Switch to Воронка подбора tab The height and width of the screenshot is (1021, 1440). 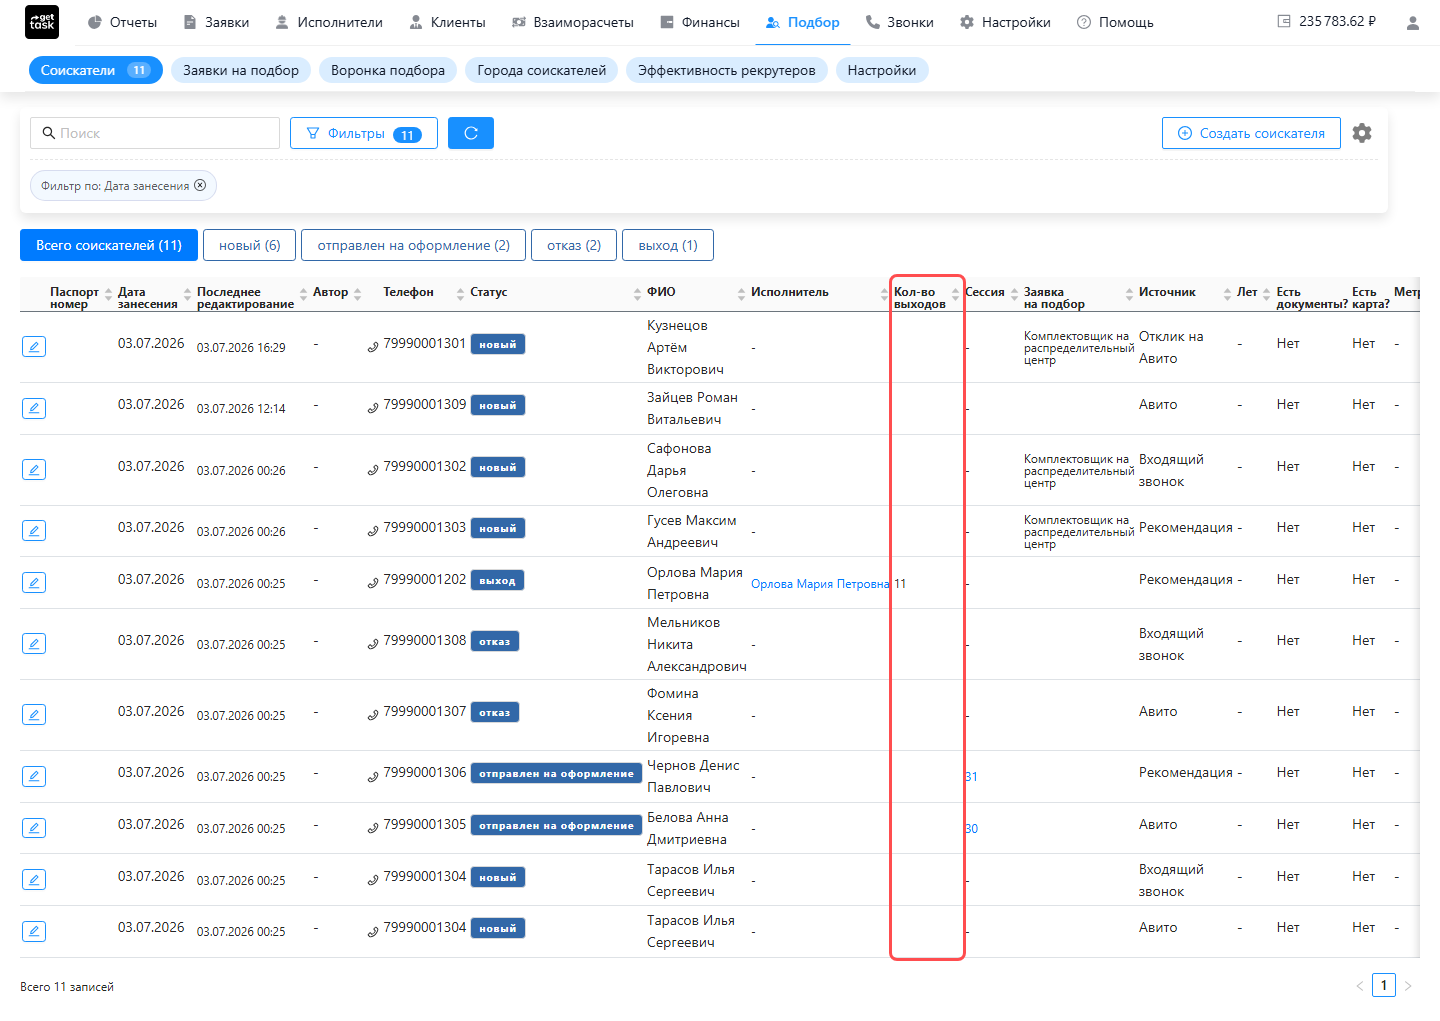(388, 70)
